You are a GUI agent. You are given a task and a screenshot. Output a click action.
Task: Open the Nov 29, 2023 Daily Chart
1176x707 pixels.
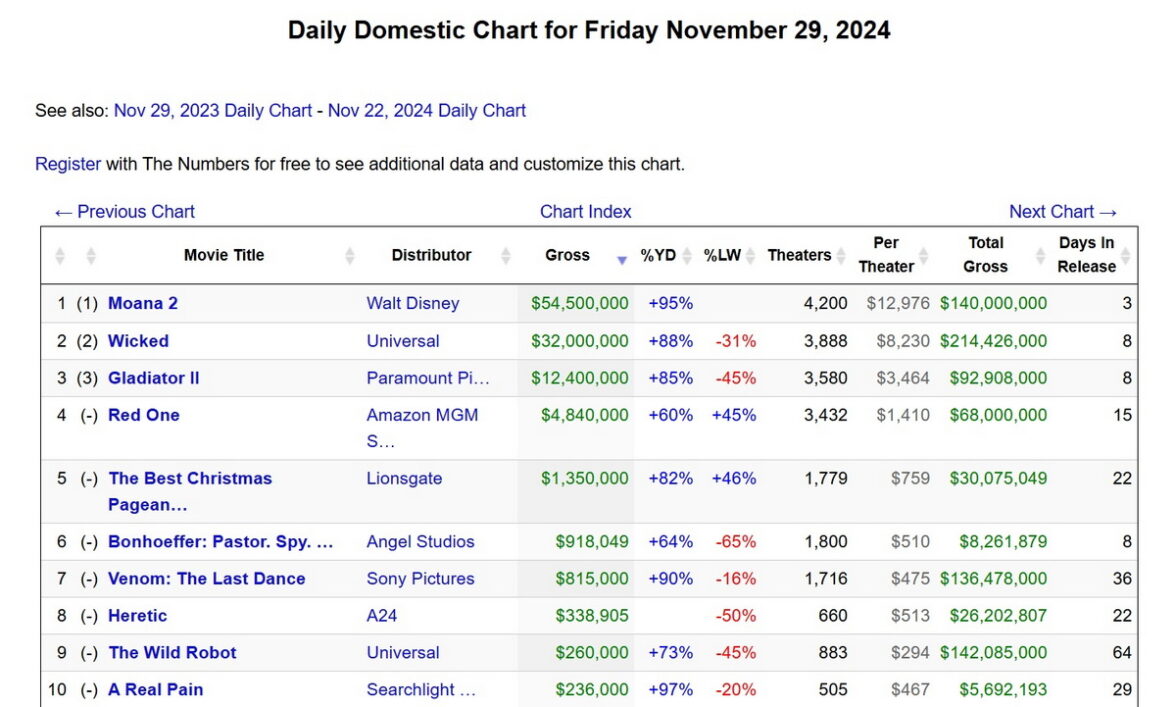[213, 111]
